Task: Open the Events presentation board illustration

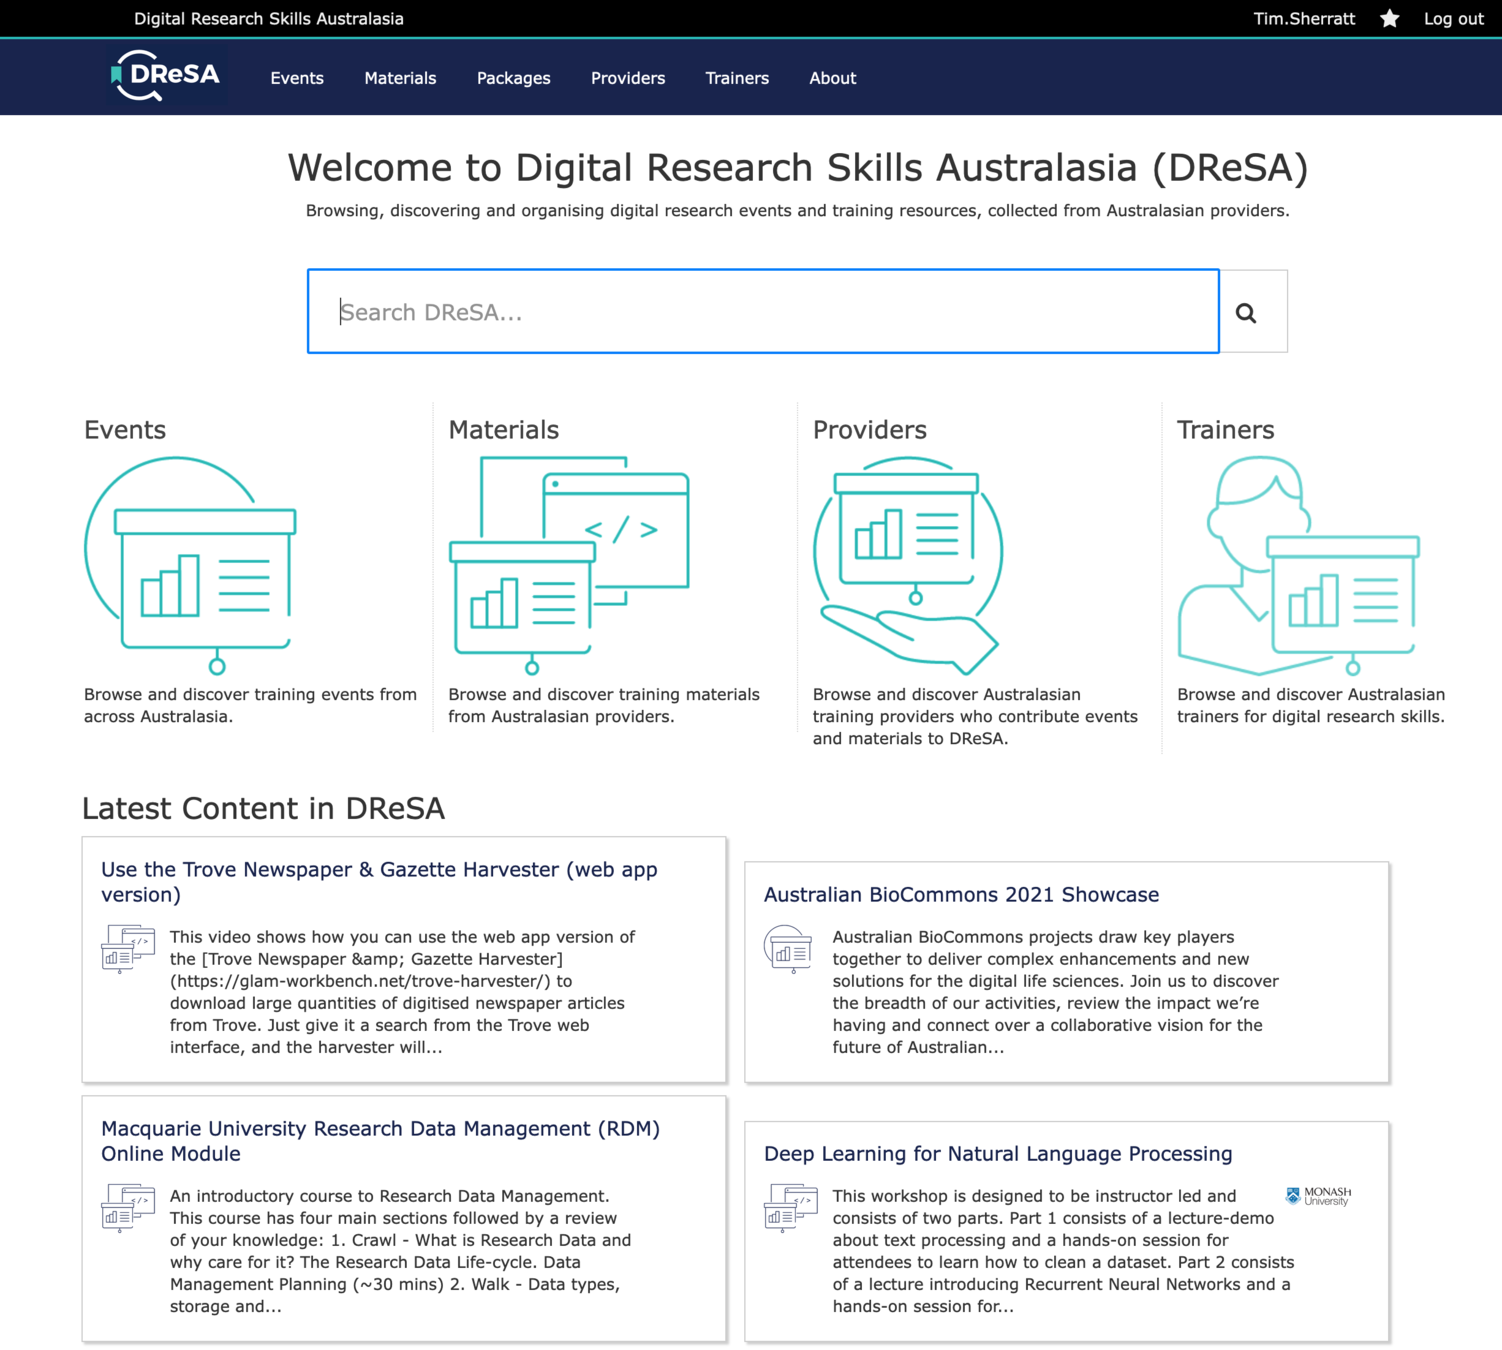Action: pyautogui.click(x=190, y=565)
